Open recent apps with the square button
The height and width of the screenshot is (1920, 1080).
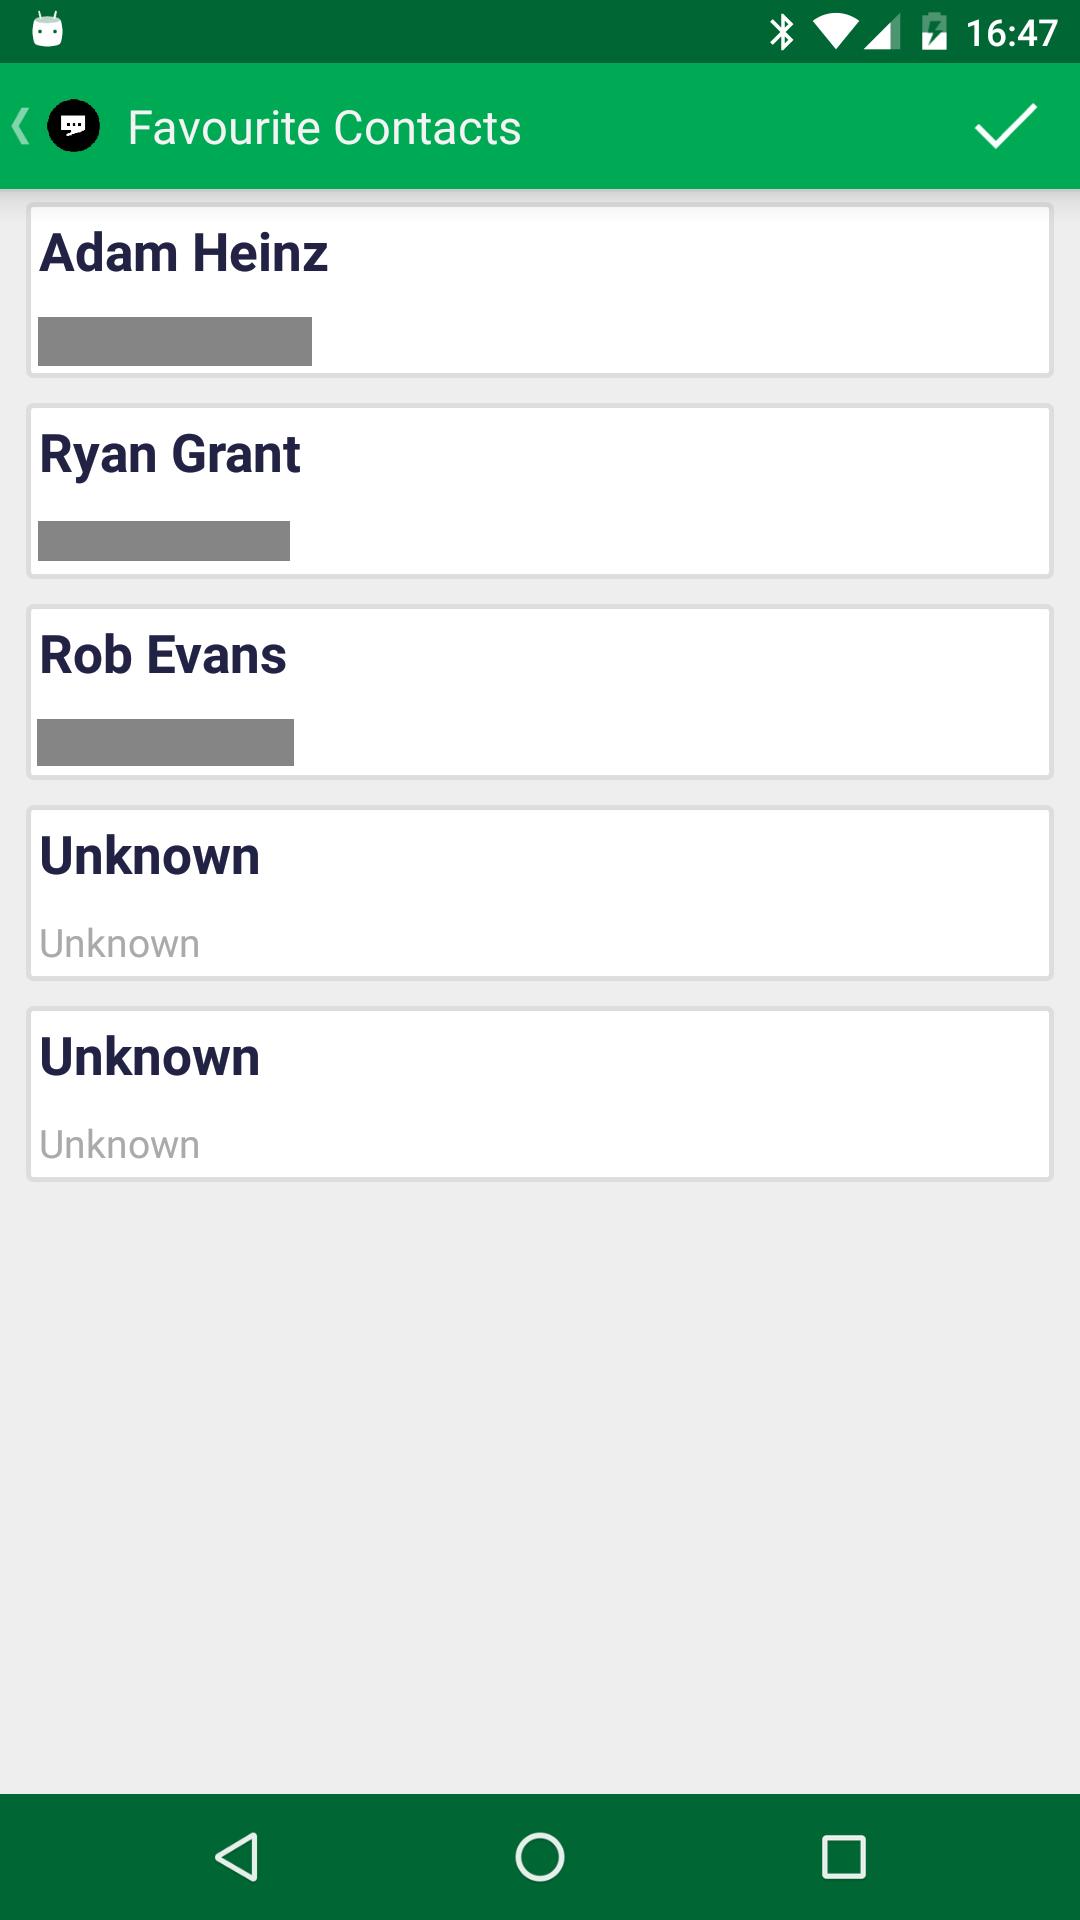(x=843, y=1857)
